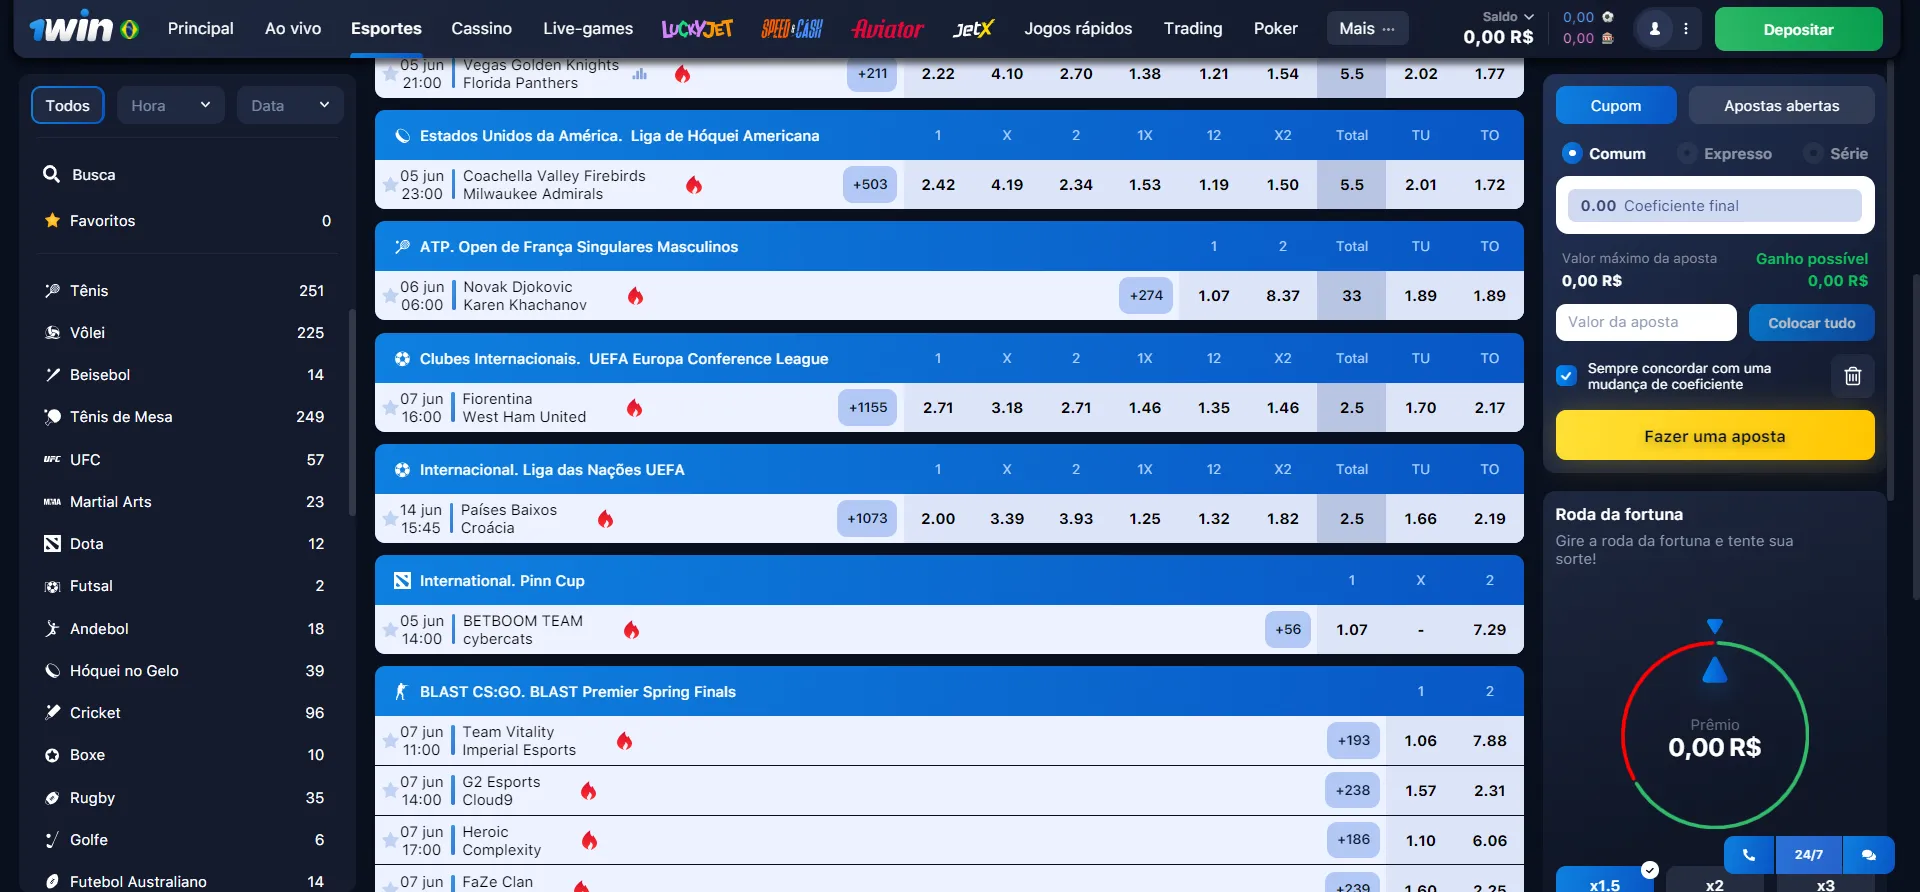Favorite the Fiorentina vs West Ham match
Screen dimensions: 1920x892
[389, 408]
